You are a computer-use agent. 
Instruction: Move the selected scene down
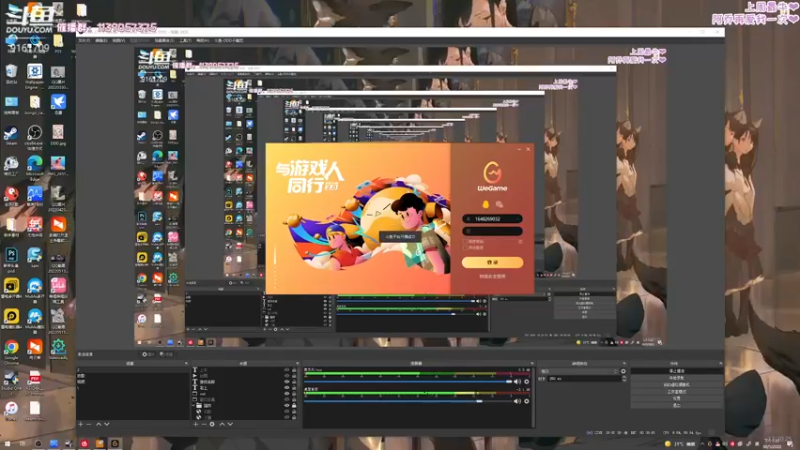(x=107, y=424)
